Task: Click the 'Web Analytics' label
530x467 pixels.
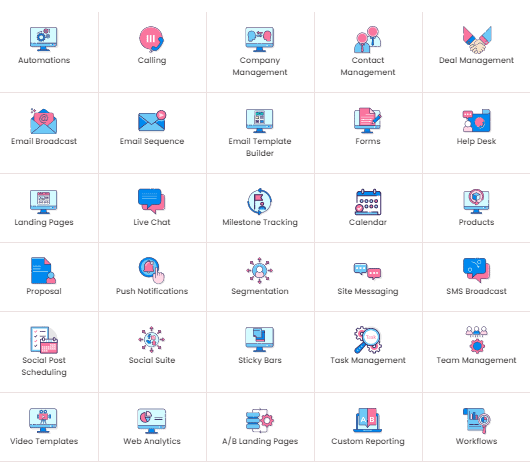Action: pyautogui.click(x=152, y=442)
